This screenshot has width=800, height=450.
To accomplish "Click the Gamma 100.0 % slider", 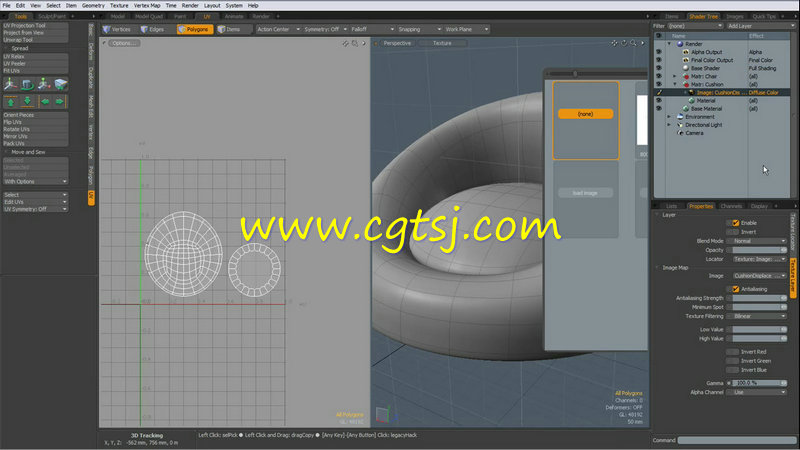I will [759, 383].
